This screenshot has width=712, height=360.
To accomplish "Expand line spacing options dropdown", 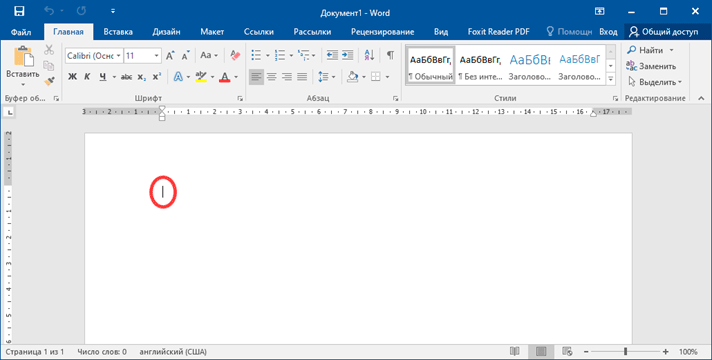I will 333,77.
